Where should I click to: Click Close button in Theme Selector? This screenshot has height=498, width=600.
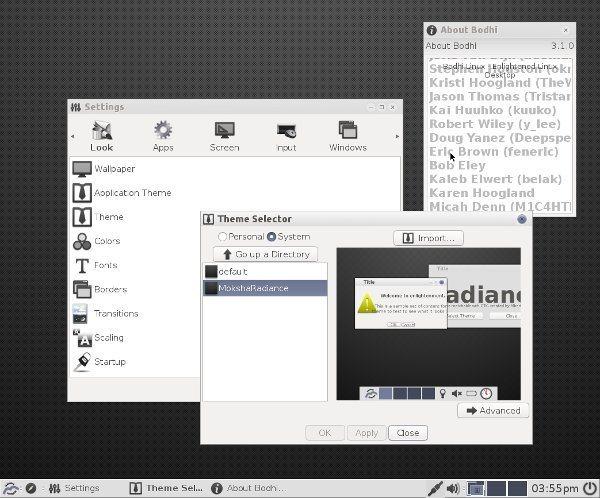(x=408, y=433)
